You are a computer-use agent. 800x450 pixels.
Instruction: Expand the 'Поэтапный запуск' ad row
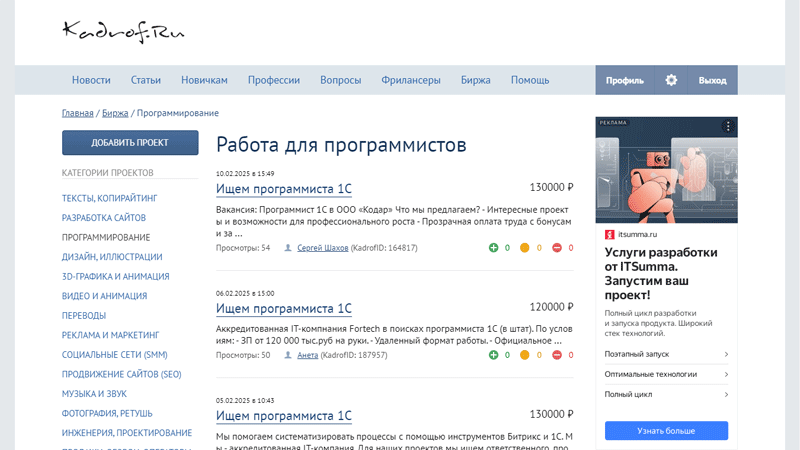(x=666, y=354)
